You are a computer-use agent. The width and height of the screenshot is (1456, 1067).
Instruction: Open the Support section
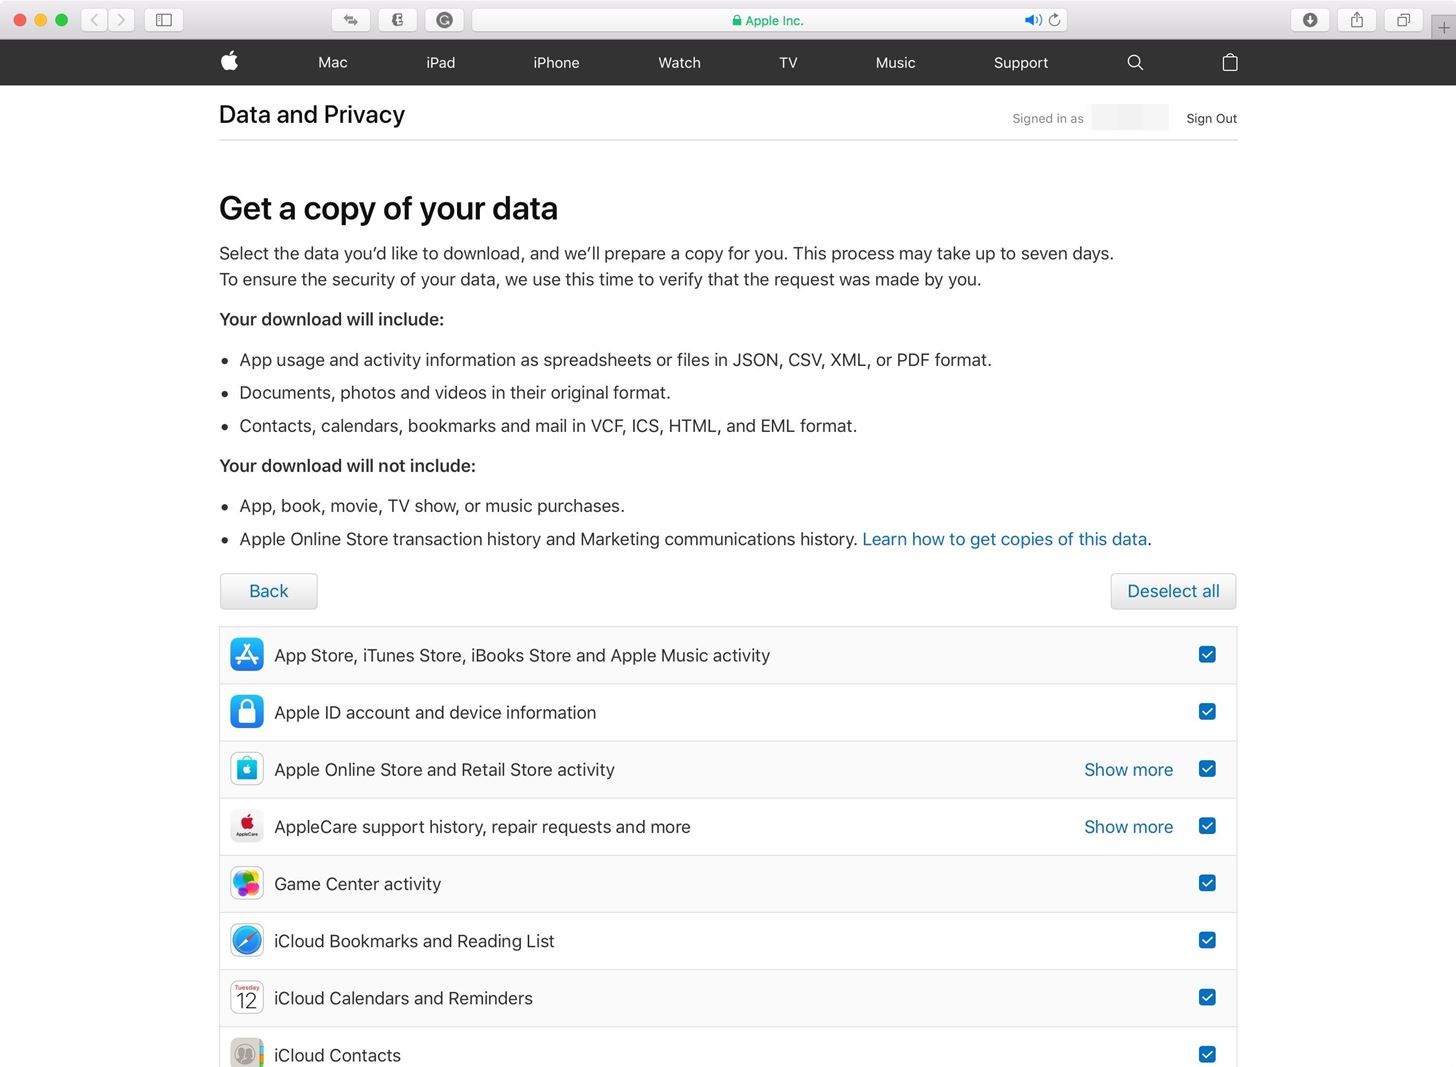tap(1020, 62)
